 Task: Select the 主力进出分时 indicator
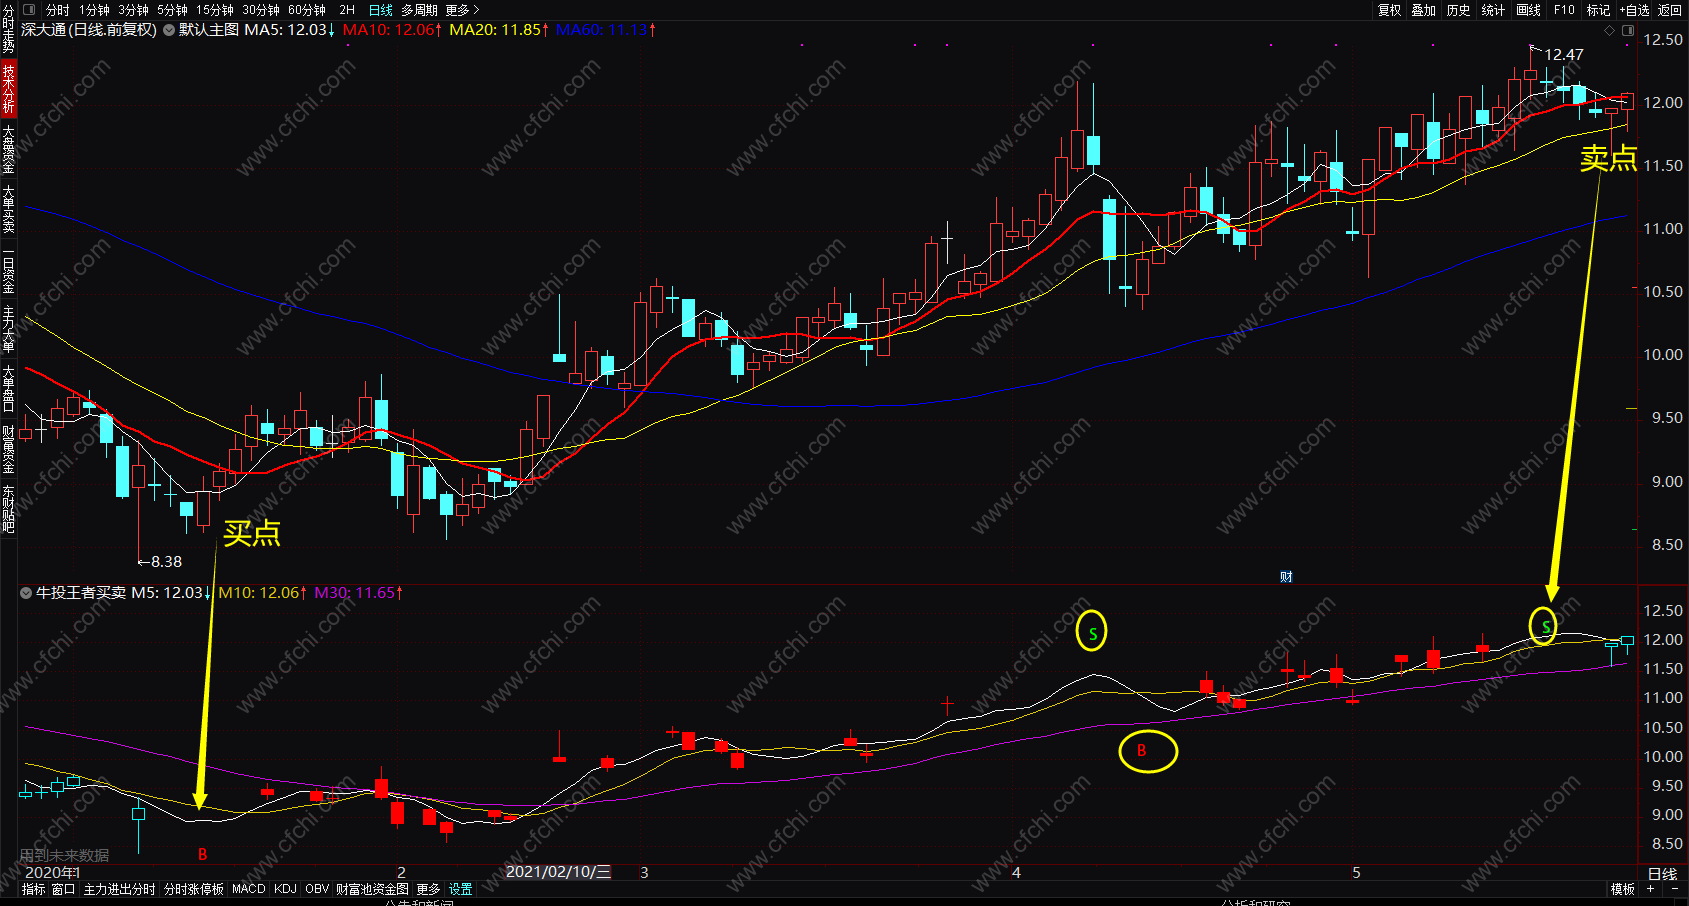(119, 889)
